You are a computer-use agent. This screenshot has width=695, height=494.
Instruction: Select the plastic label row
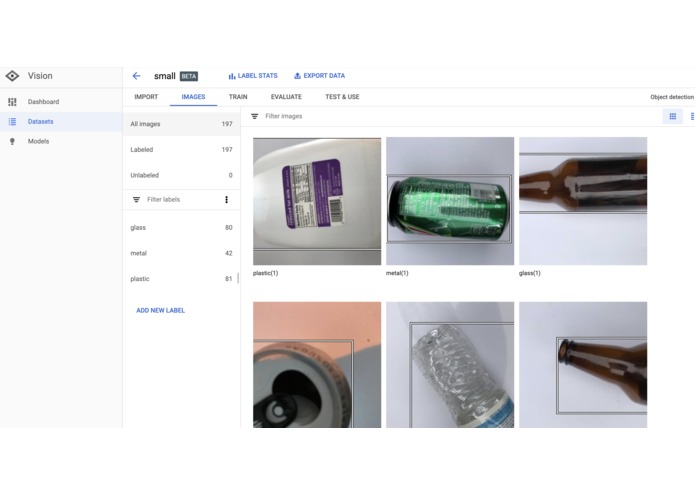pos(181,279)
